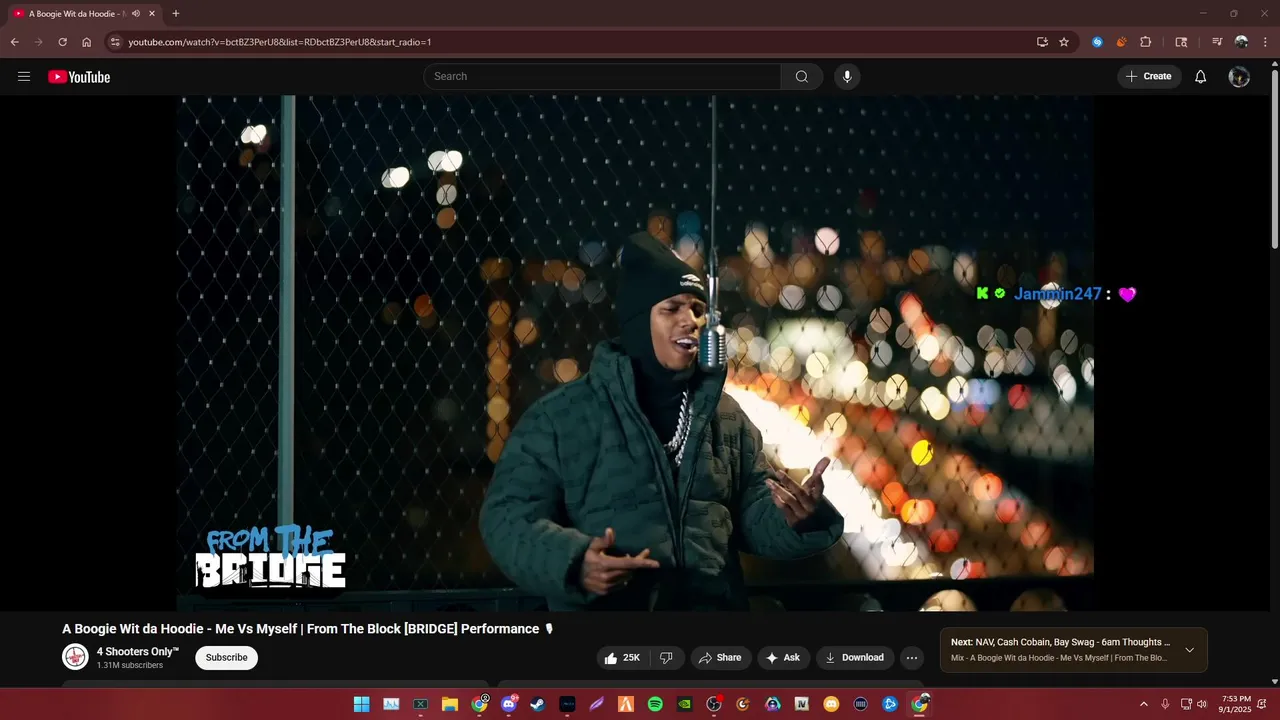This screenshot has height=720, width=1280.
Task: Open the 4 Shooters Only channel name
Action: point(138,651)
